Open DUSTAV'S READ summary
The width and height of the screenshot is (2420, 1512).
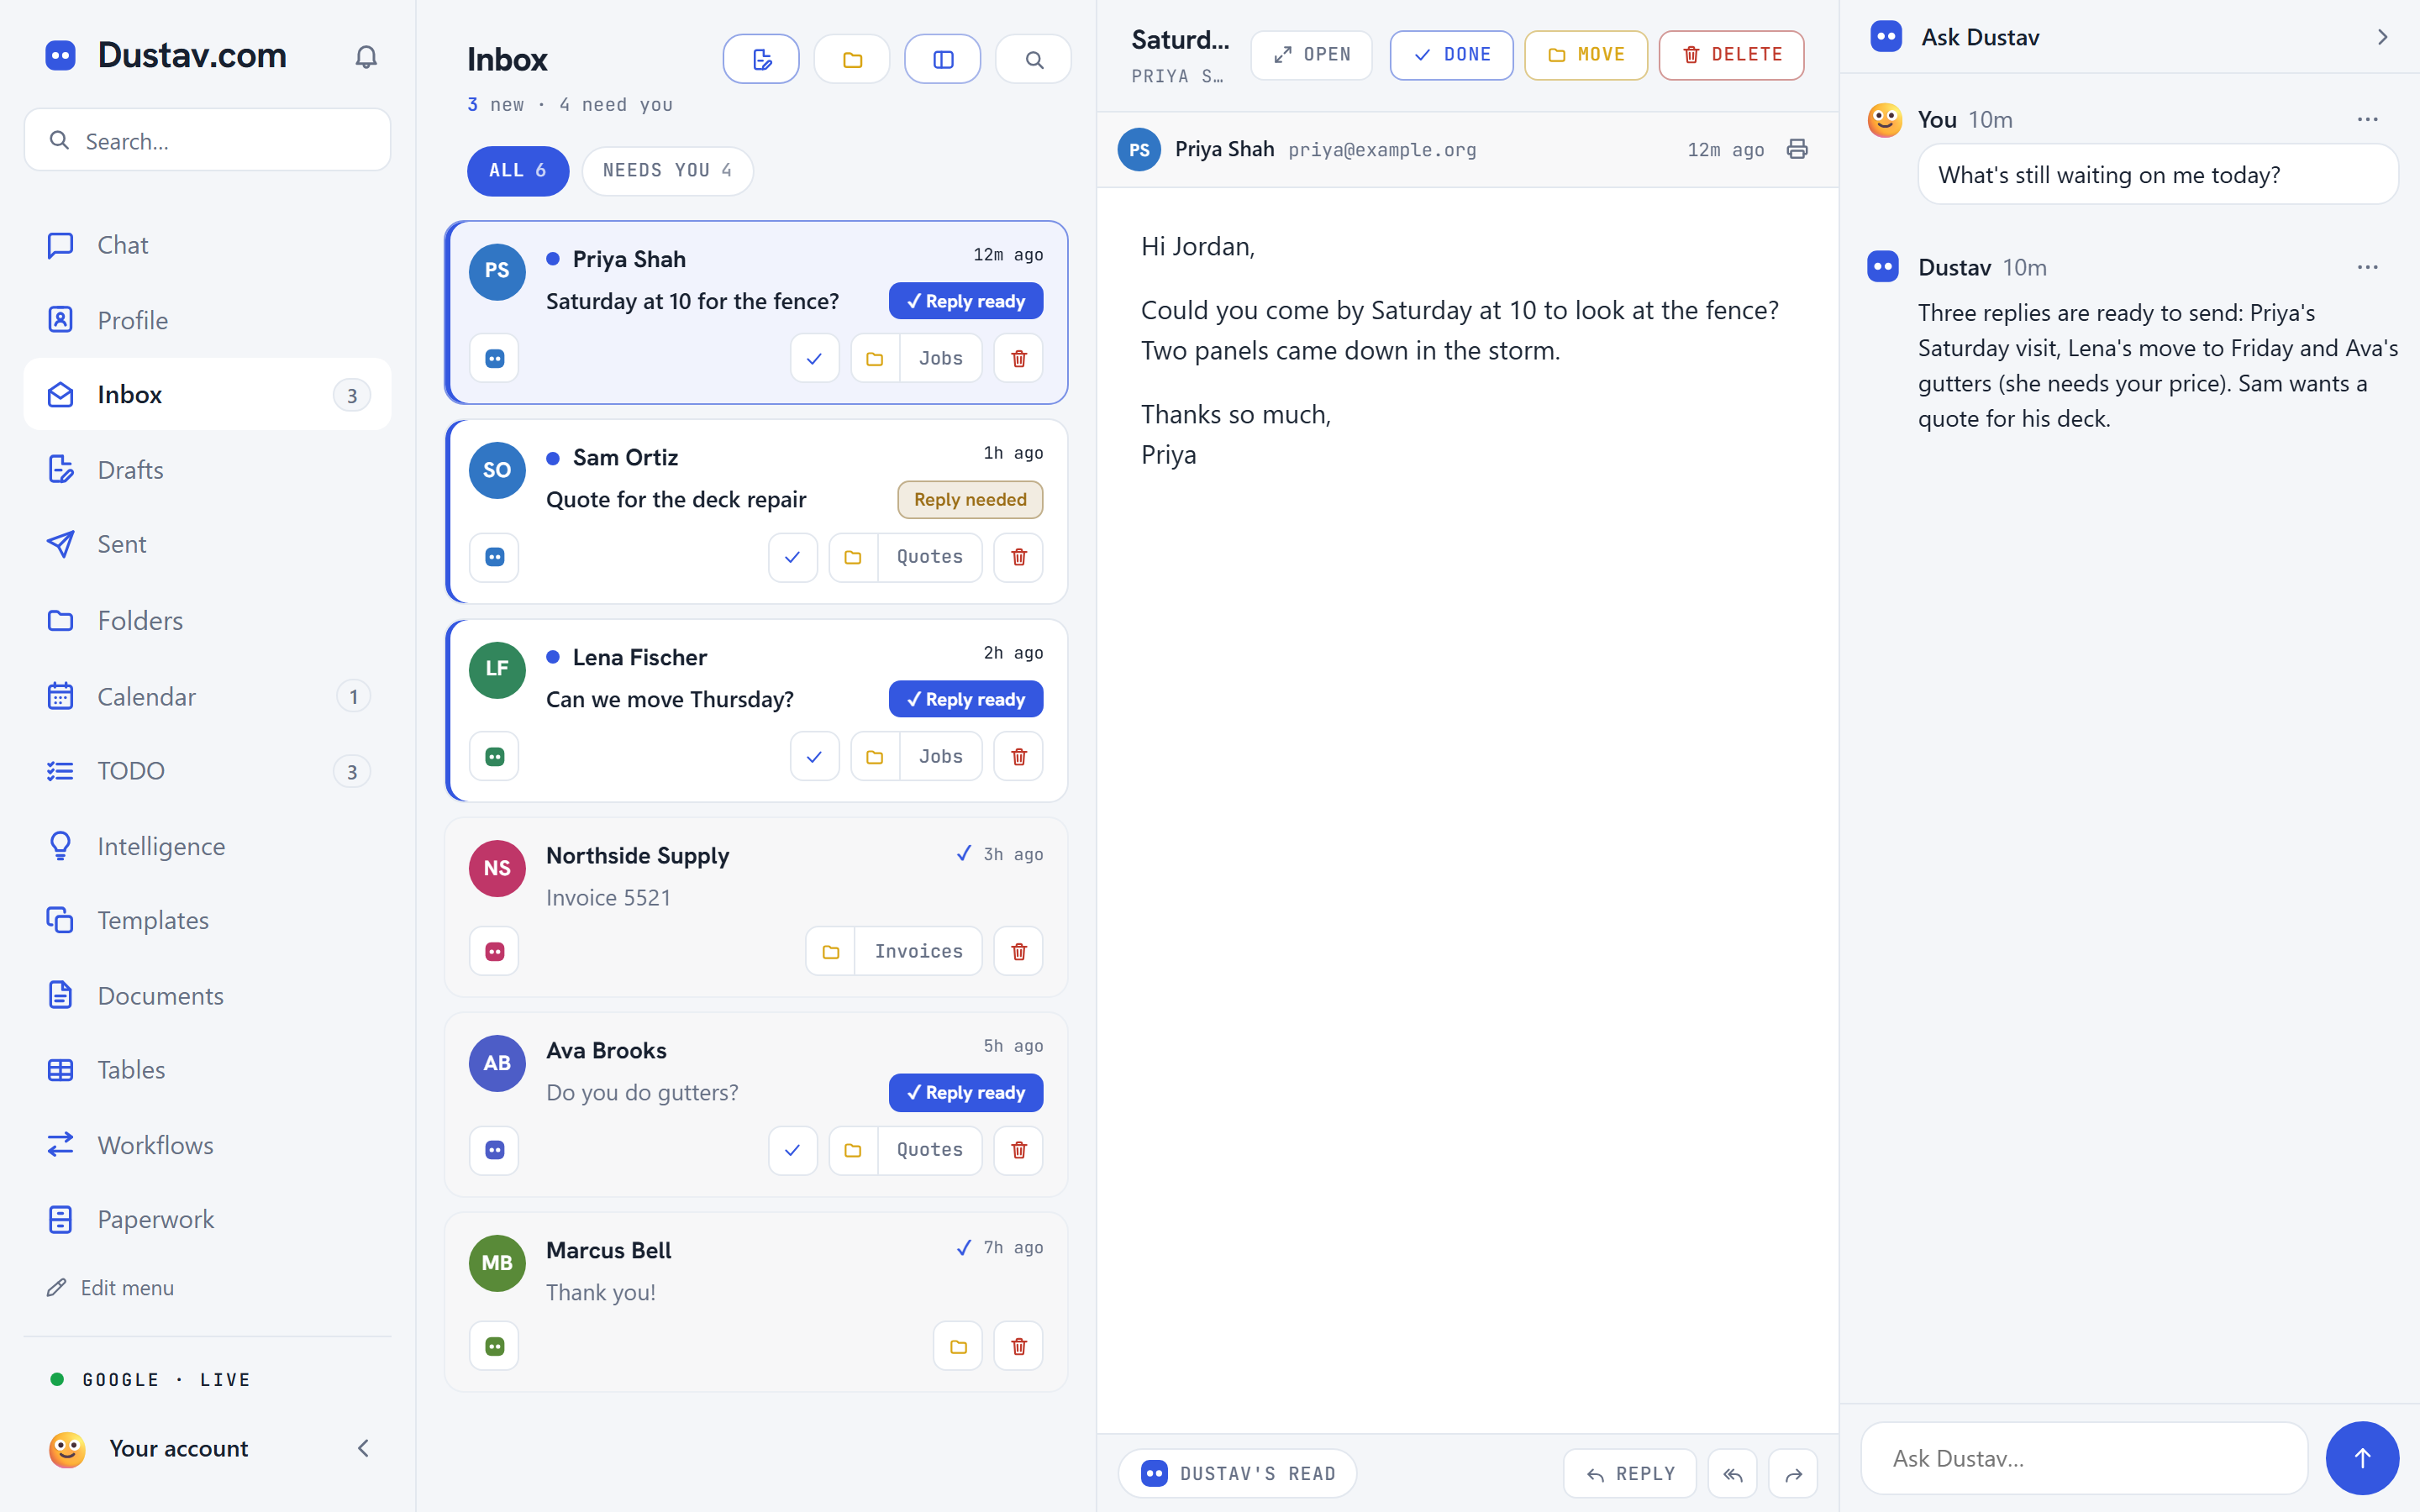[x=1237, y=1473]
